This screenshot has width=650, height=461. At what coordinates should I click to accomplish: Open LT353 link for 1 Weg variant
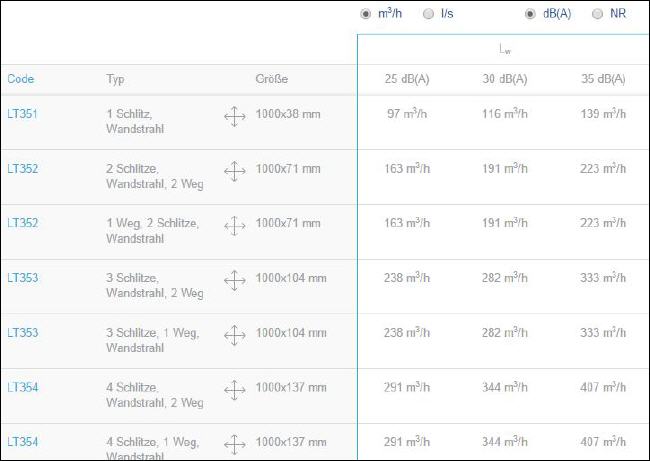point(22,332)
